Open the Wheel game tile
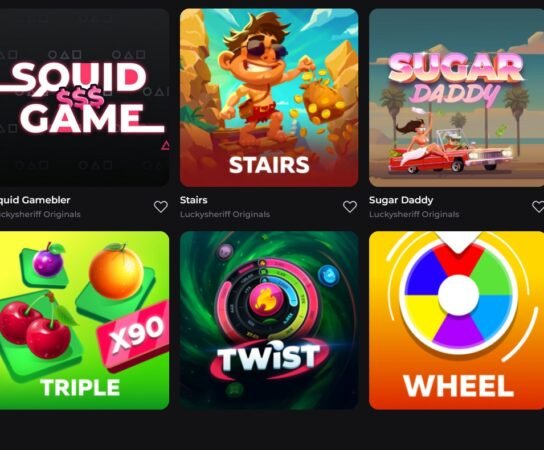 [456, 320]
